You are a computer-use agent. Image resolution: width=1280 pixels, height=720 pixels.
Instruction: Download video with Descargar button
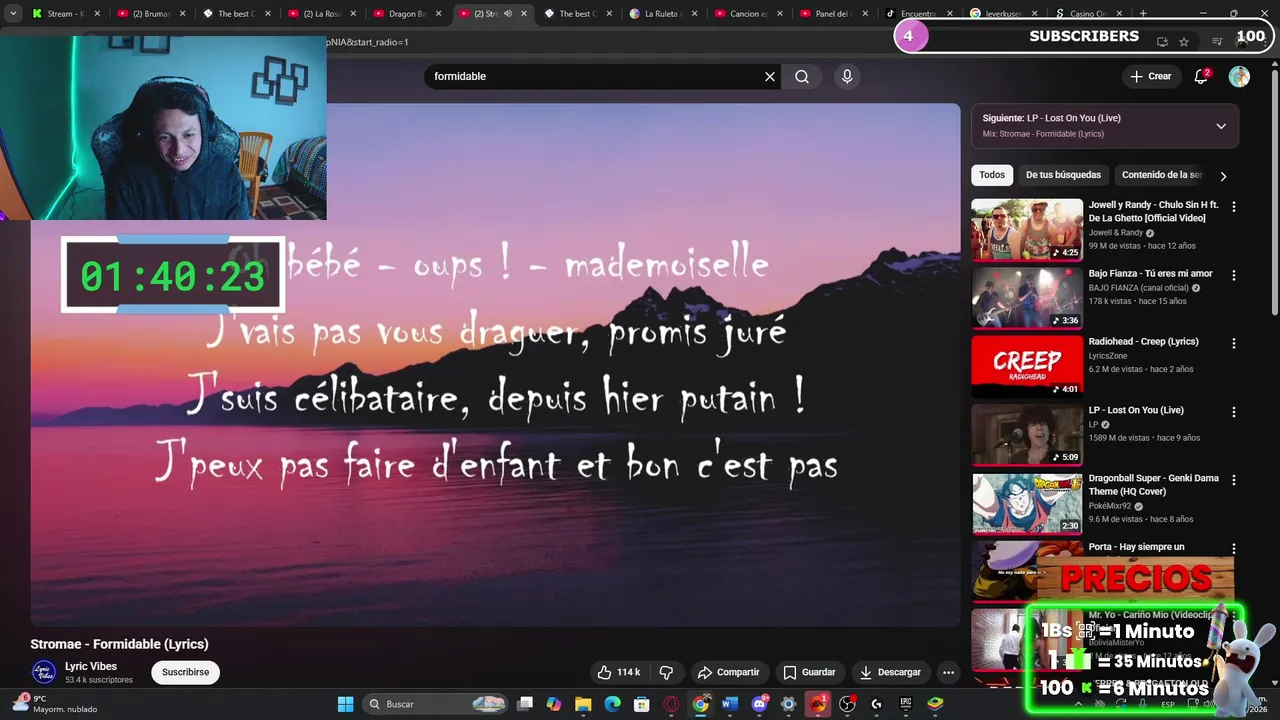(890, 672)
